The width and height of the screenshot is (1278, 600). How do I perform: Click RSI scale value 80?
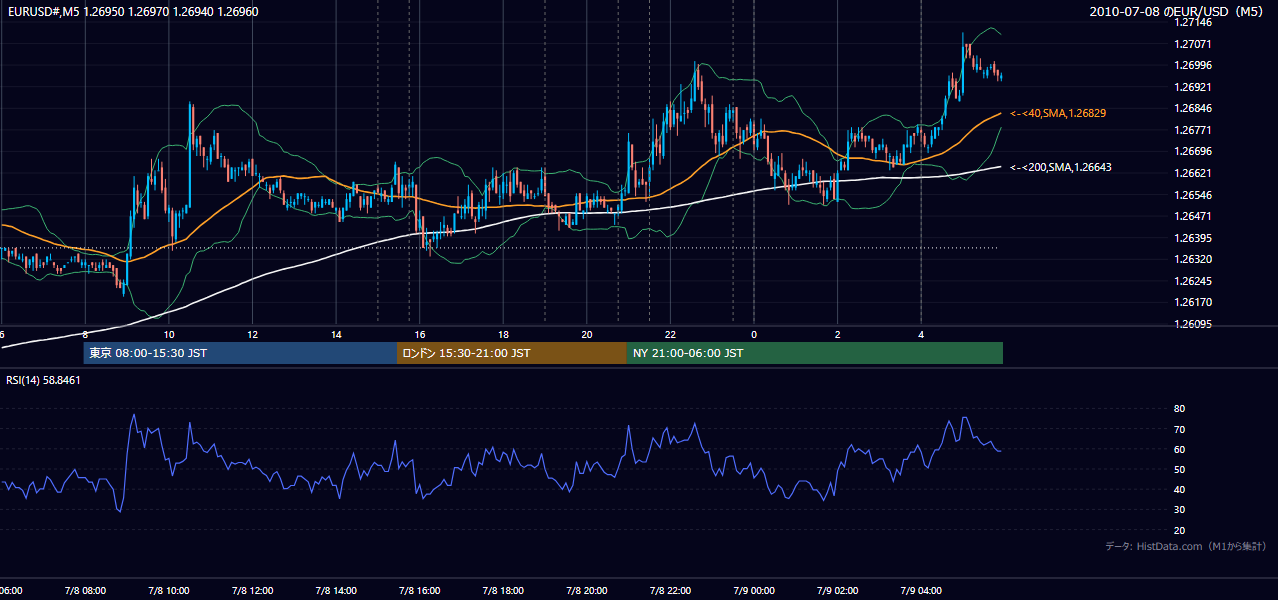tap(1179, 409)
